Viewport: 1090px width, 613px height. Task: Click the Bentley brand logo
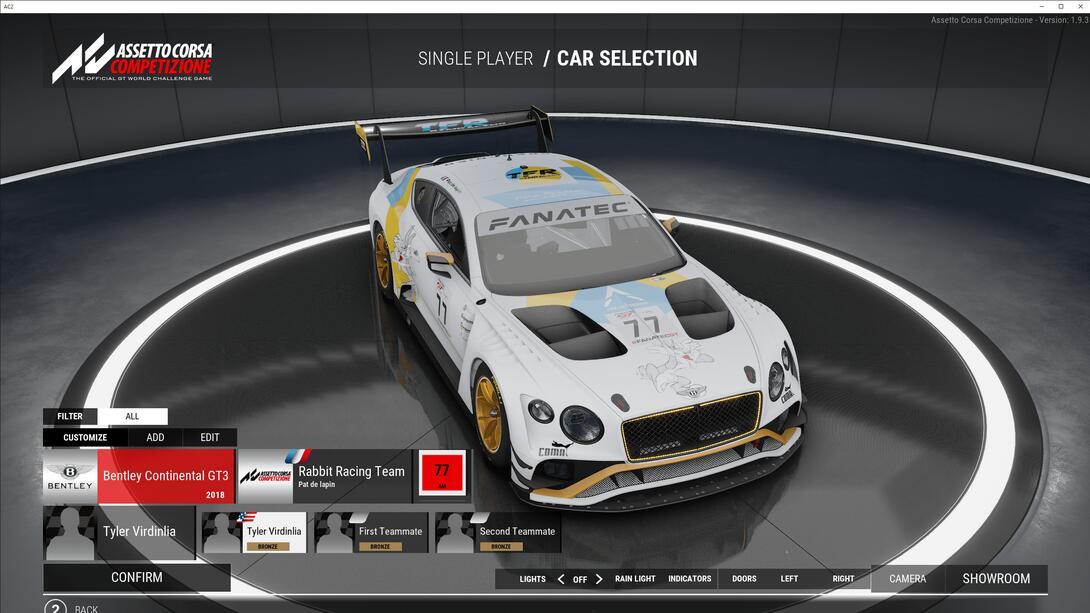click(x=70, y=476)
